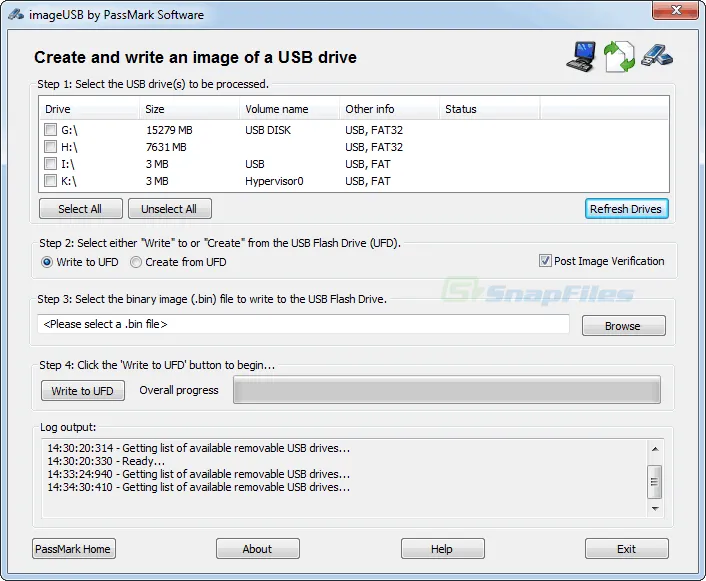Image resolution: width=706 pixels, height=581 pixels.
Task: Click 'USB, FAT' in the I:\ row
Action: point(368,164)
